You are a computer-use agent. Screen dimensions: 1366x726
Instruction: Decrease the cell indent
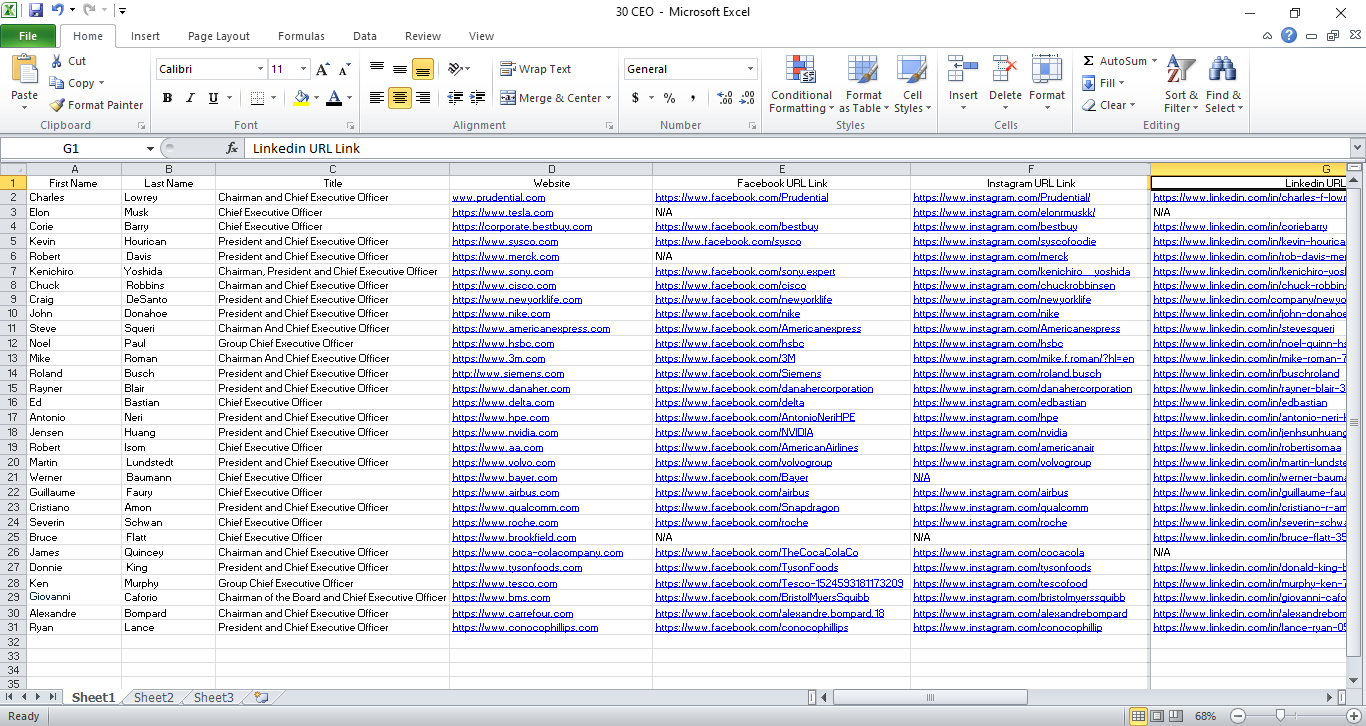[455, 98]
